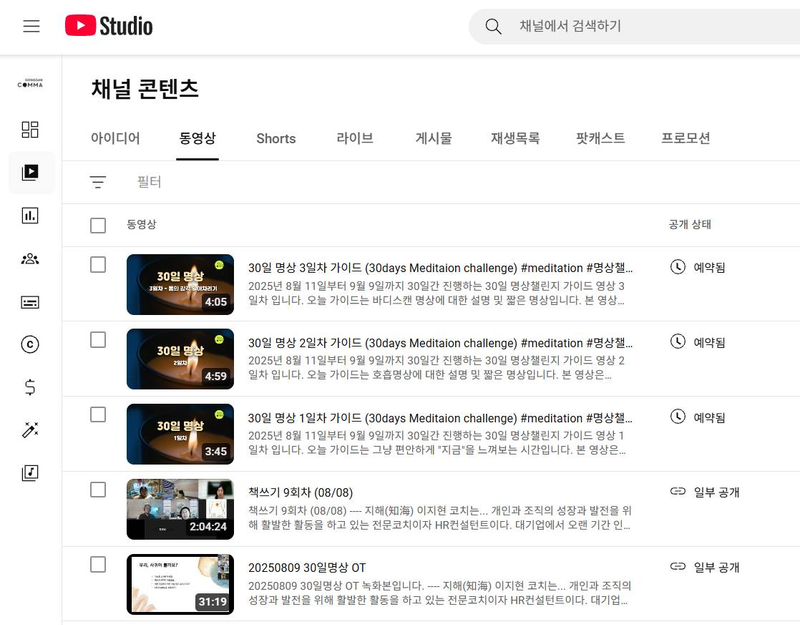Open title link 책쓰기 9회차 (08/08)

point(301,493)
